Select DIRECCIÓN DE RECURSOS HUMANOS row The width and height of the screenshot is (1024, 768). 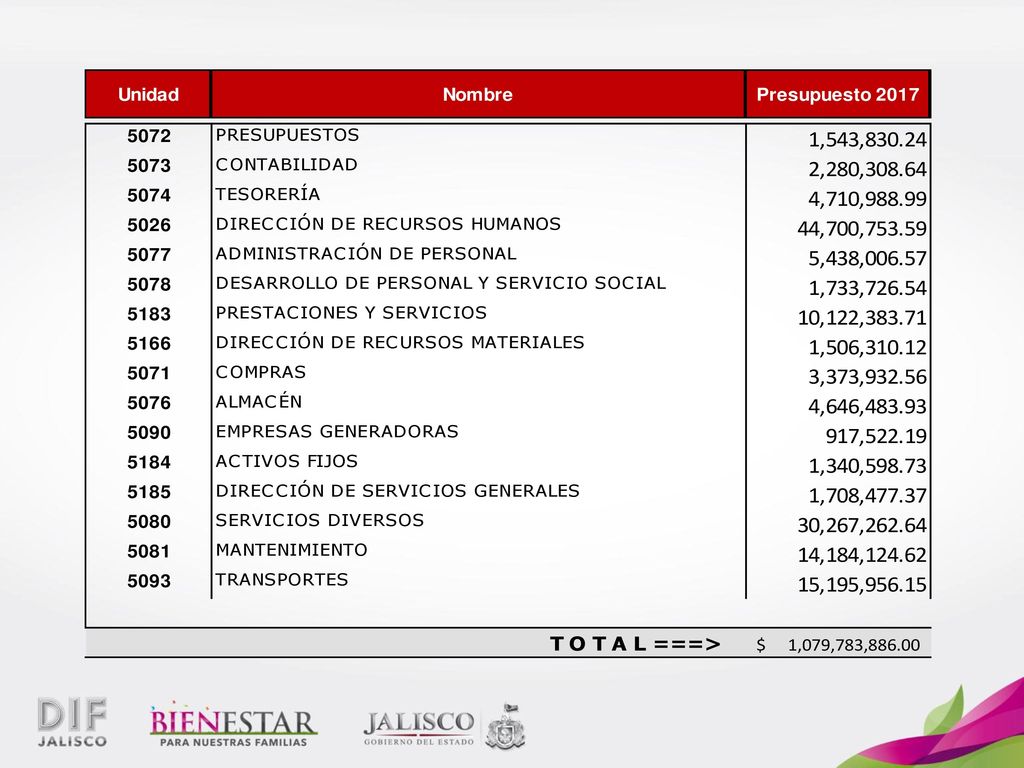pyautogui.click(x=507, y=225)
